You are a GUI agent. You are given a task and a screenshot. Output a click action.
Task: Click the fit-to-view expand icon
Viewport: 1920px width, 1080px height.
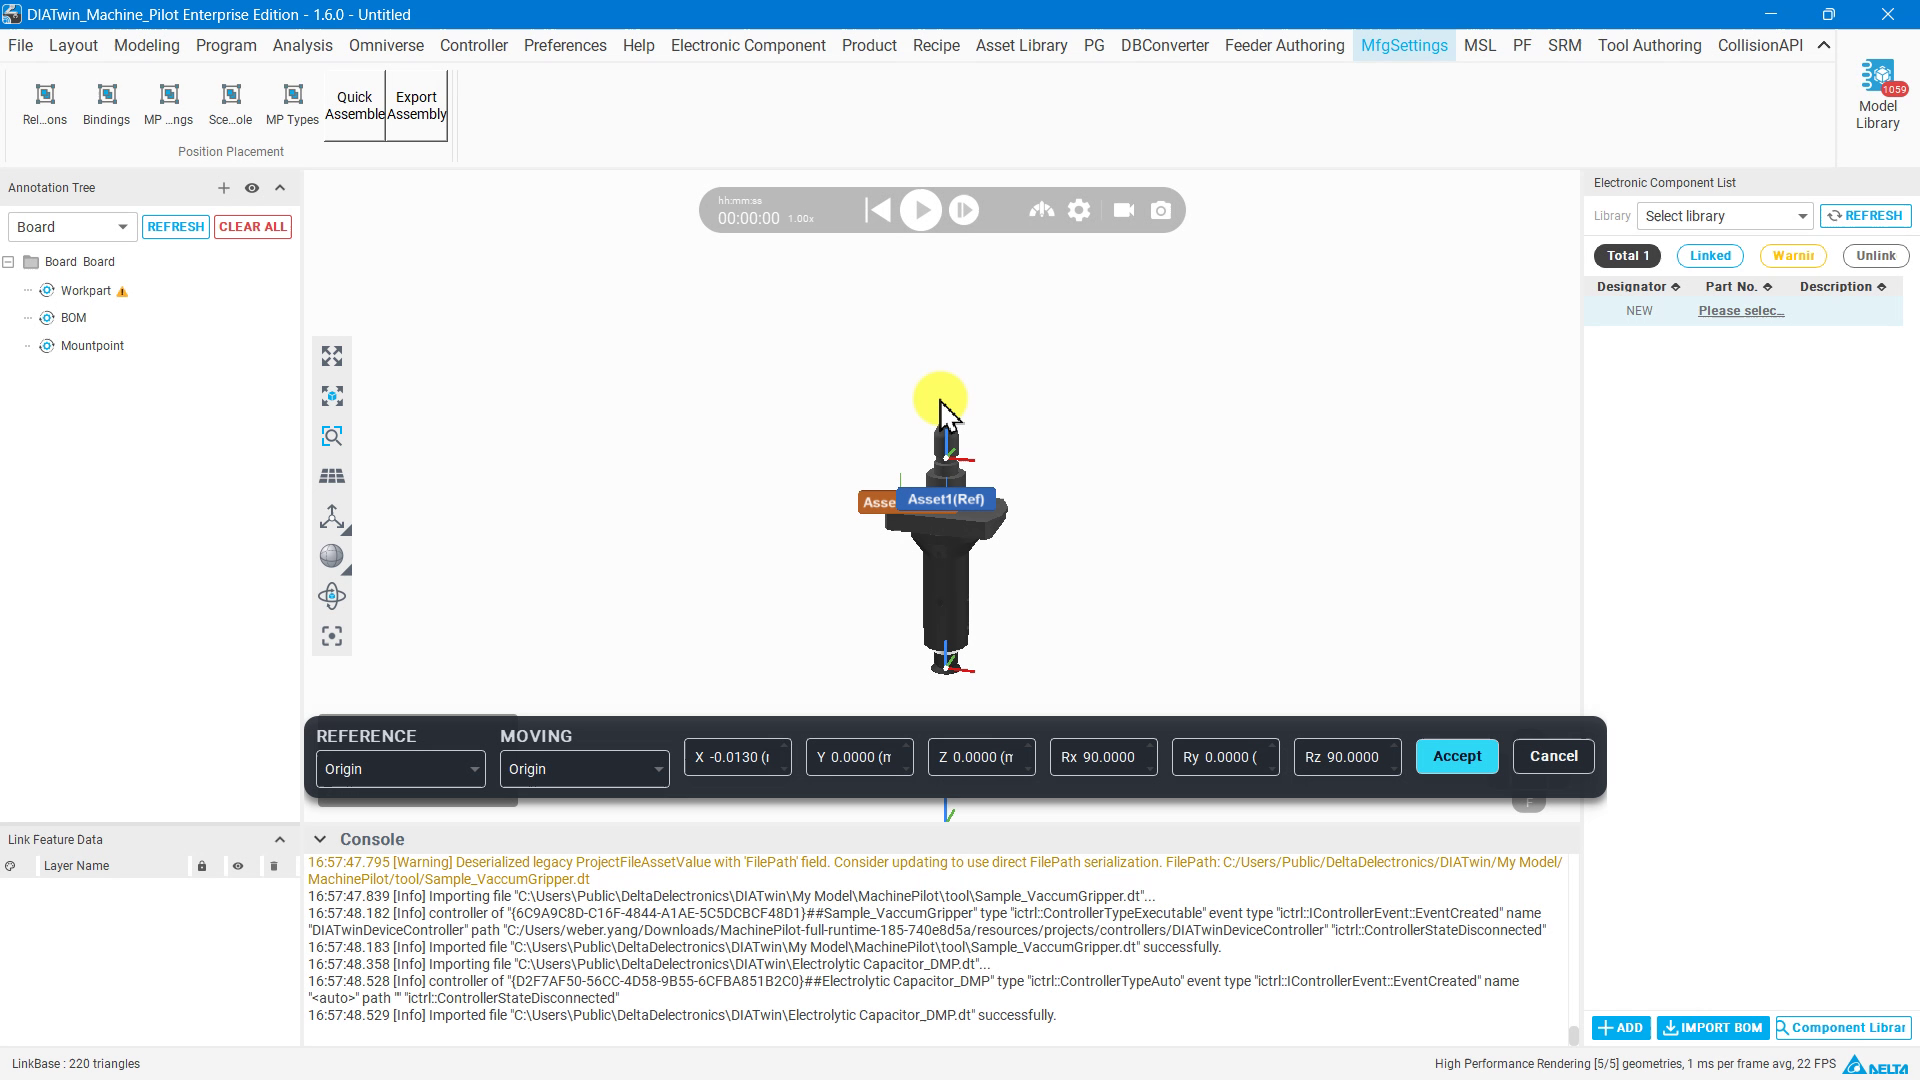(332, 356)
